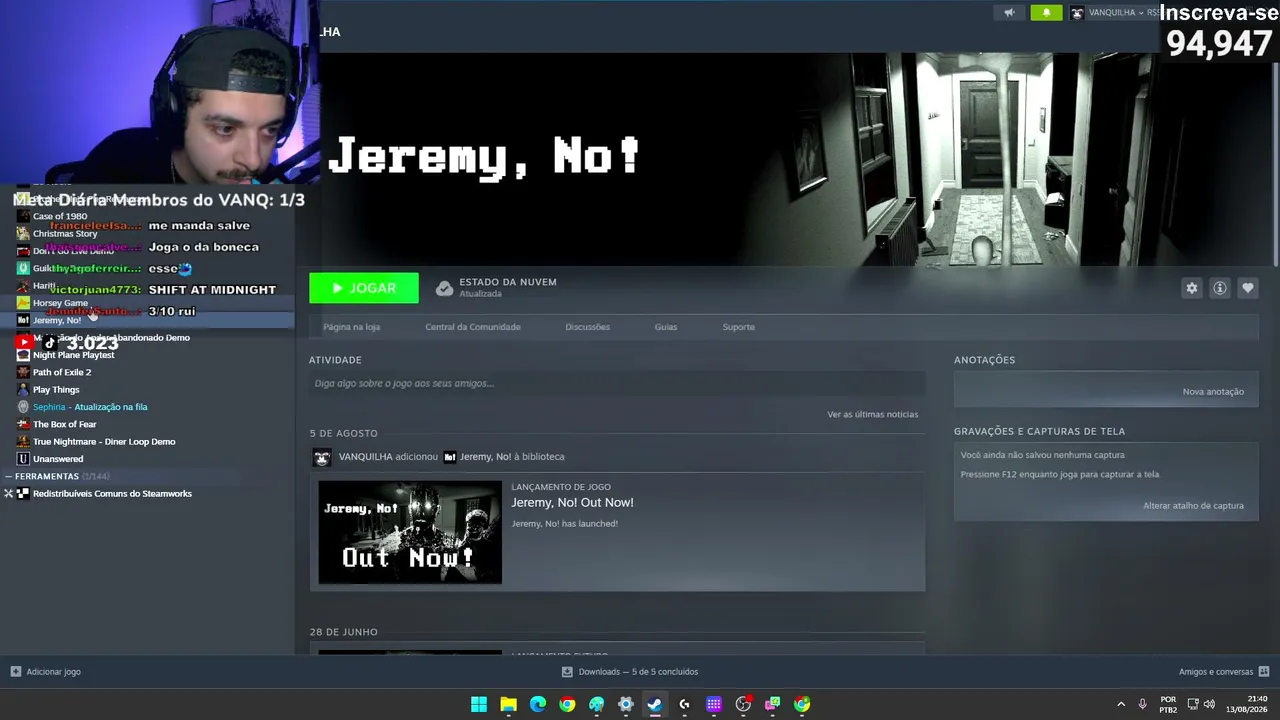Click the VANQUILHA avatar in activity feed

322,457
